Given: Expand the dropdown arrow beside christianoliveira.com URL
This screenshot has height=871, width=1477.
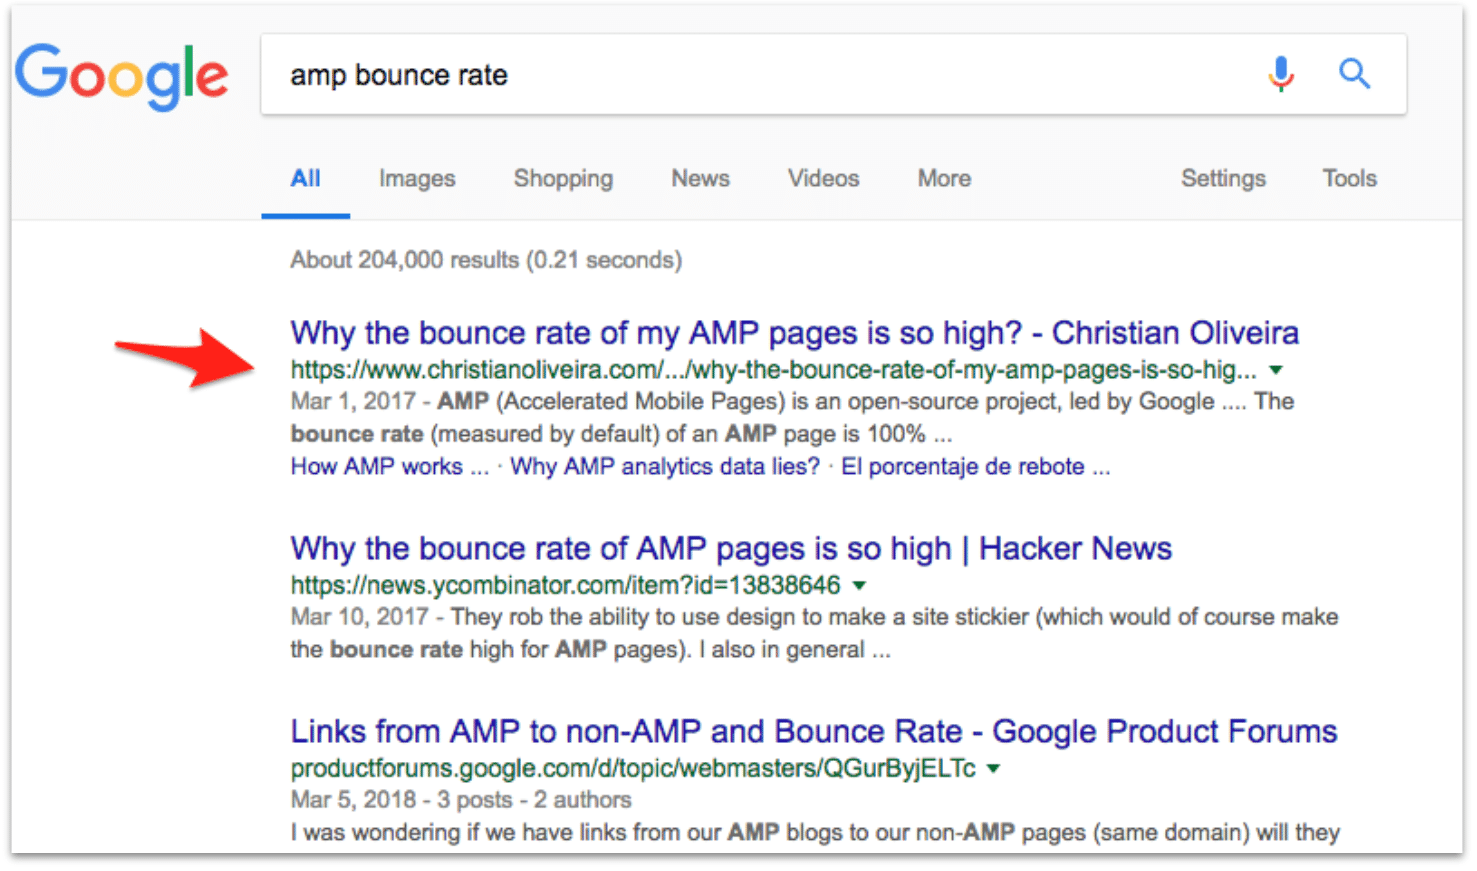Looking at the screenshot, I should [1276, 370].
